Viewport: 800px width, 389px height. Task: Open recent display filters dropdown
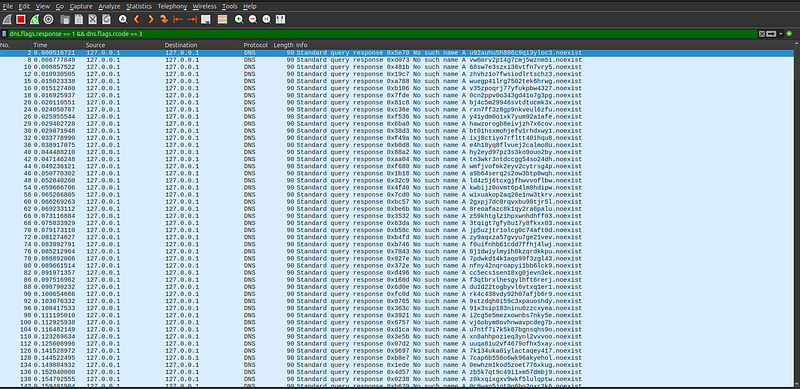click(x=781, y=34)
